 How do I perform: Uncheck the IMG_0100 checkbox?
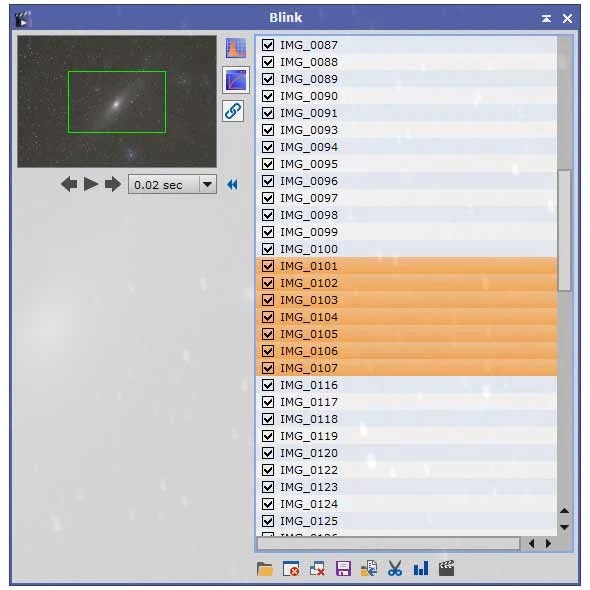[268, 249]
